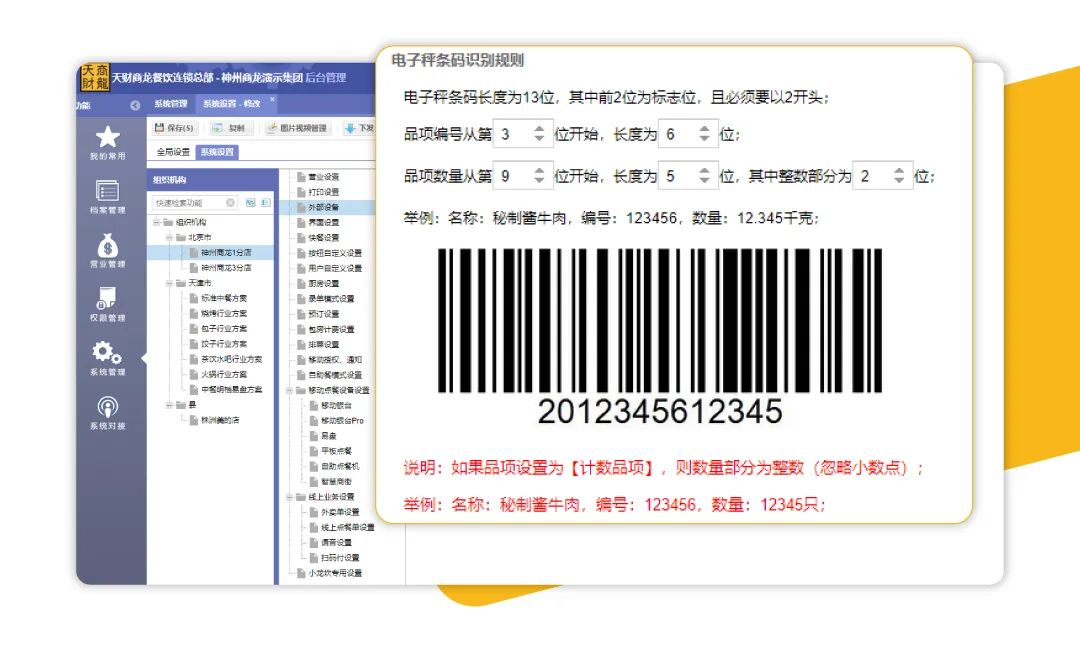This screenshot has width=1080, height=647.
Task: Click the tree-view icon beside the search box
Action: 251,203
